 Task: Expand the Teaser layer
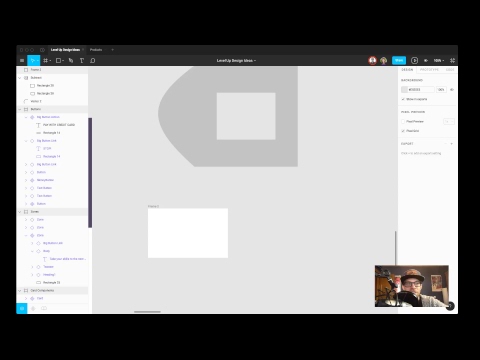32,267
